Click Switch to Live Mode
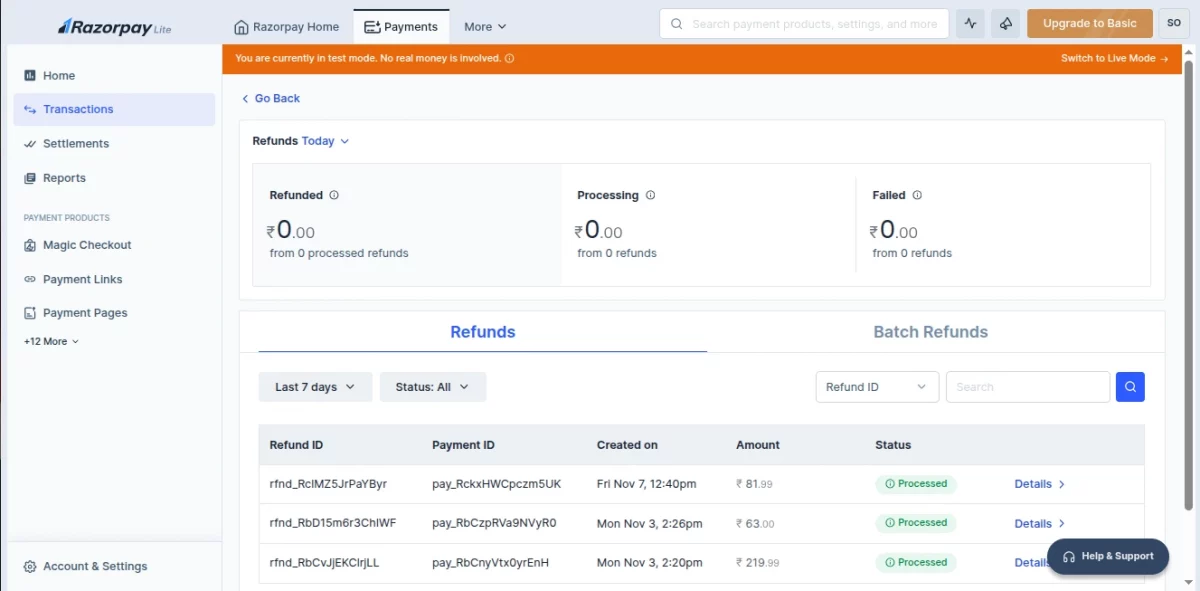The height and width of the screenshot is (591, 1200). click(1109, 58)
